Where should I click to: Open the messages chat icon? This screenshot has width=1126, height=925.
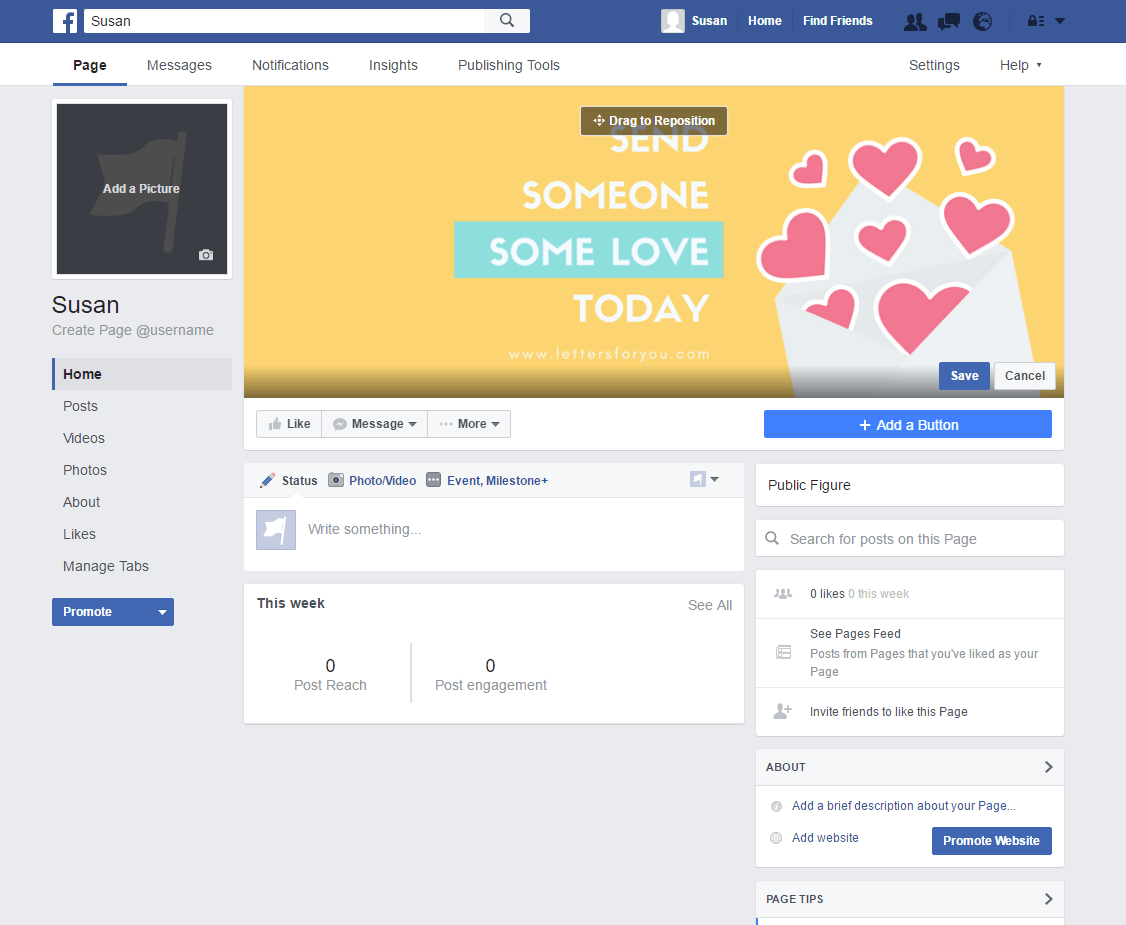pos(949,22)
